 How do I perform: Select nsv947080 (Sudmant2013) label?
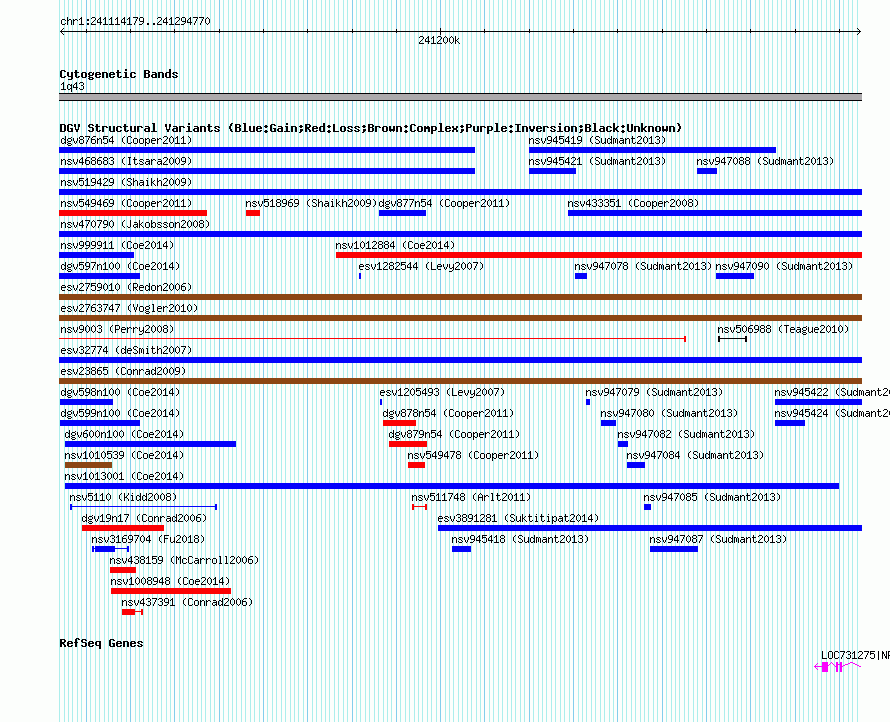[x=669, y=413]
